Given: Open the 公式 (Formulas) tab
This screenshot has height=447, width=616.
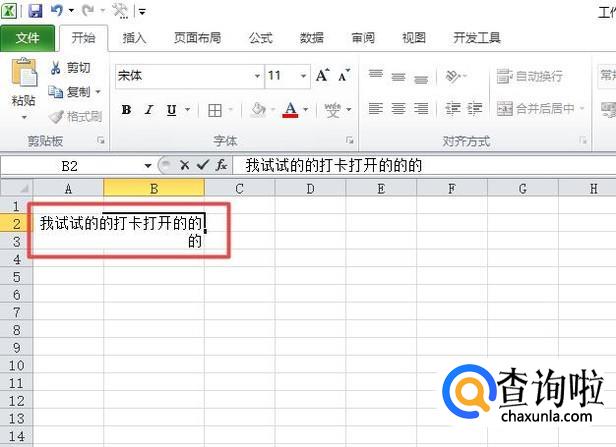Looking at the screenshot, I should tap(260, 38).
